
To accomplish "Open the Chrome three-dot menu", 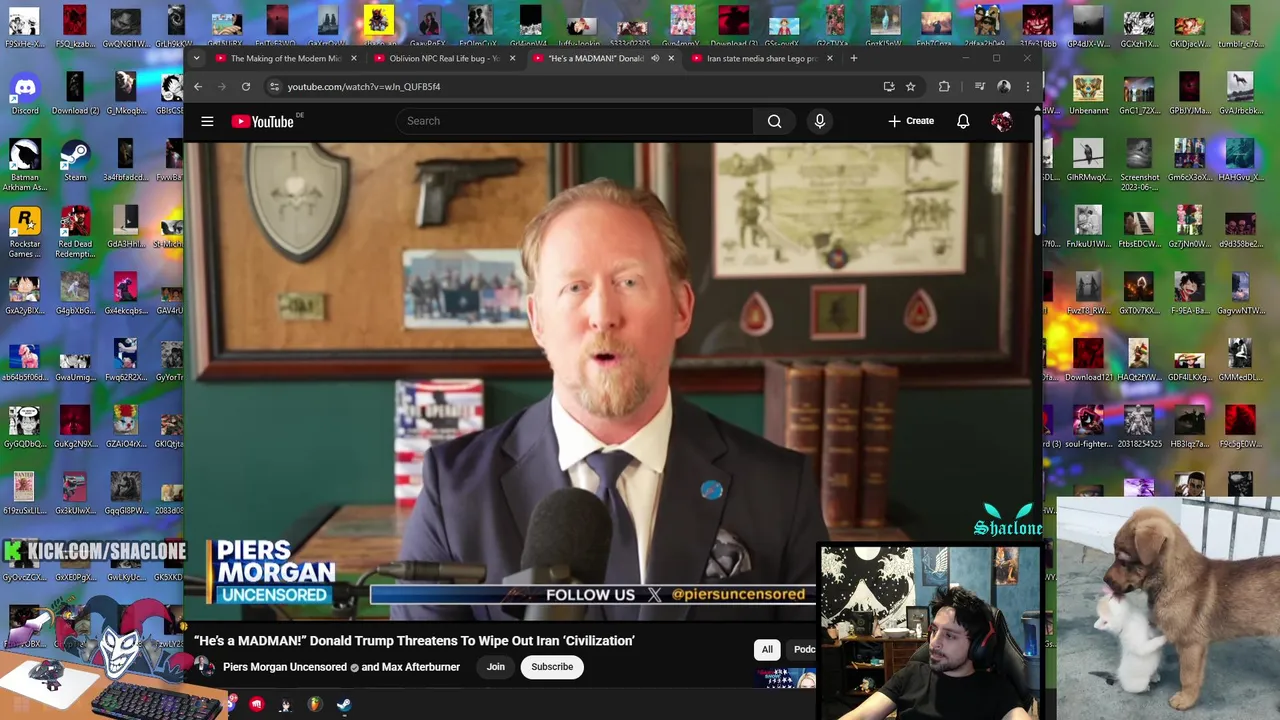I will (1027, 87).
